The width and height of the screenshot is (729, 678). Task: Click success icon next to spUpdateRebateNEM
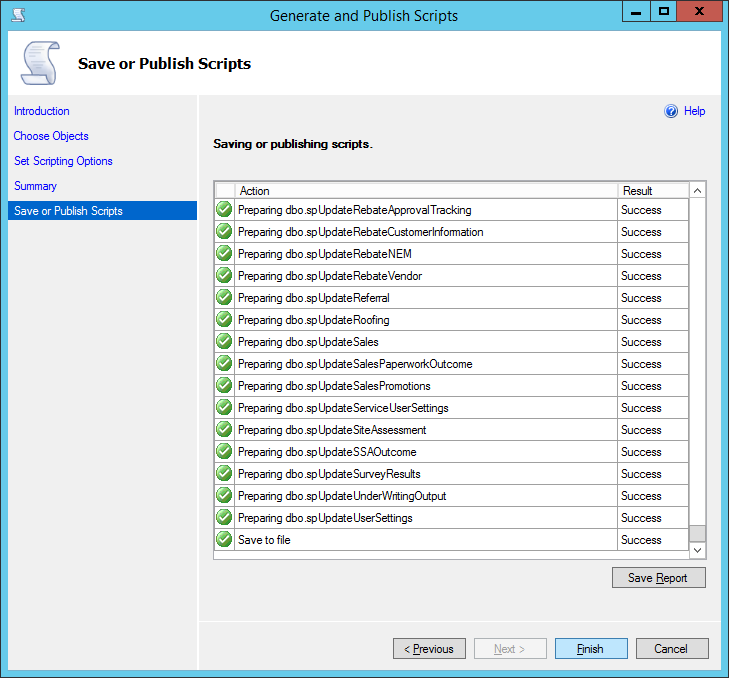224,254
